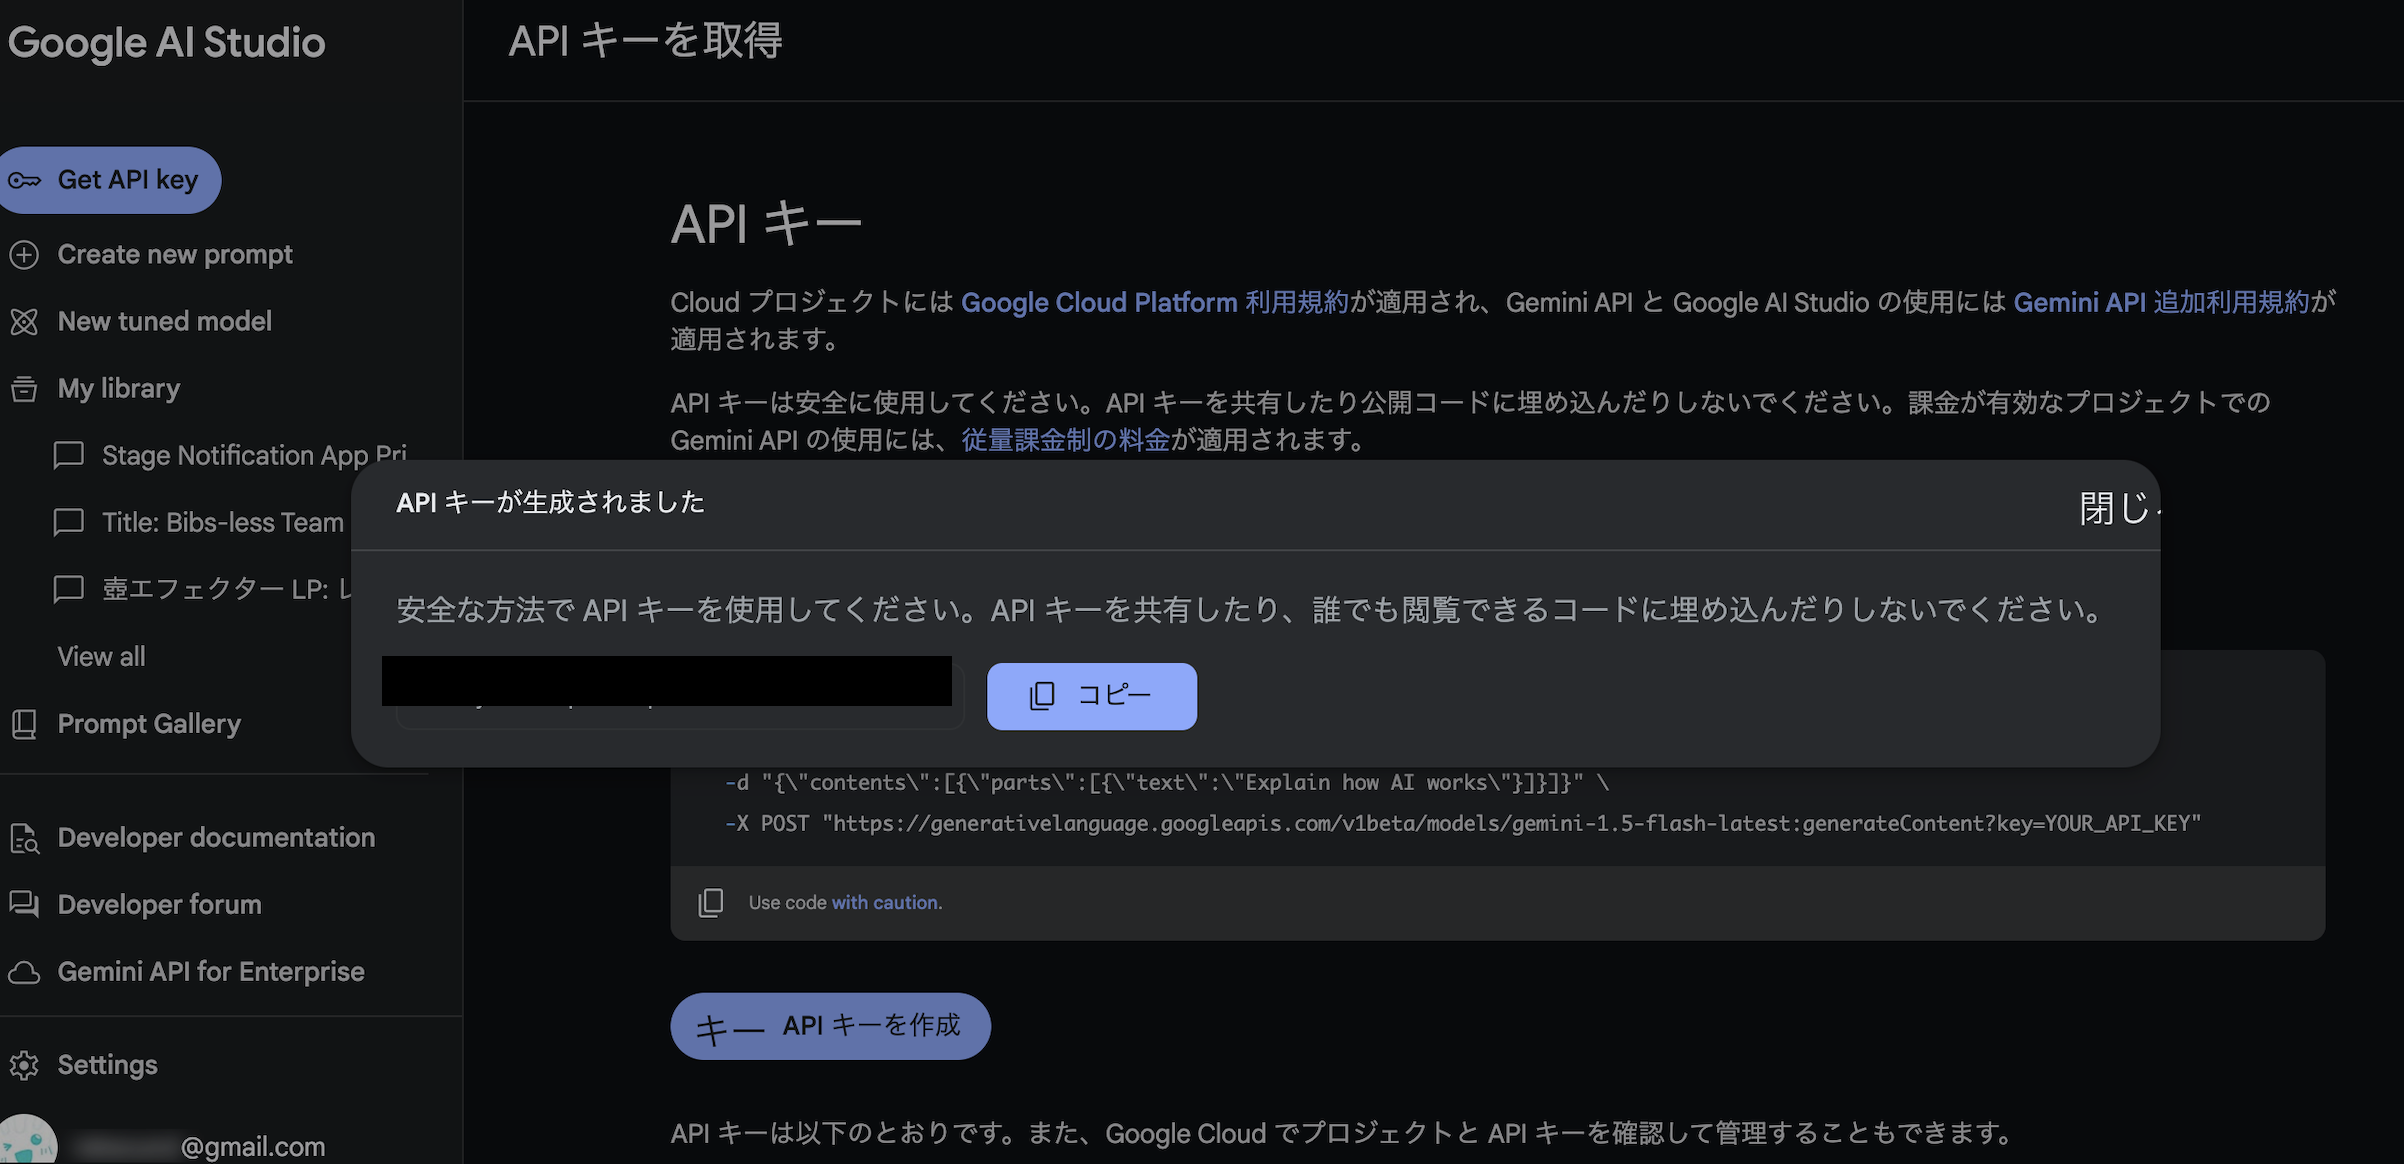Open the Developer forum icon
This screenshot has height=1164, width=2404.
(x=23, y=905)
